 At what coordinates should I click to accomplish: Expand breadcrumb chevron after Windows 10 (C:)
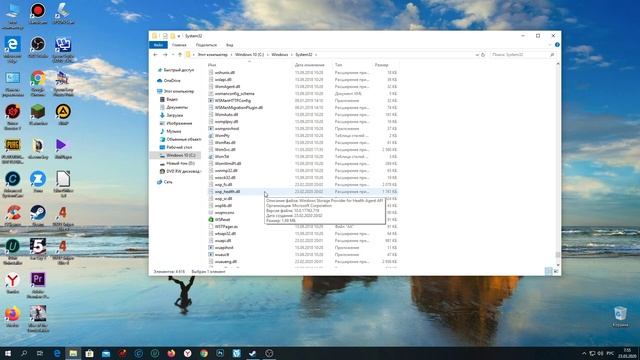[x=267, y=55]
